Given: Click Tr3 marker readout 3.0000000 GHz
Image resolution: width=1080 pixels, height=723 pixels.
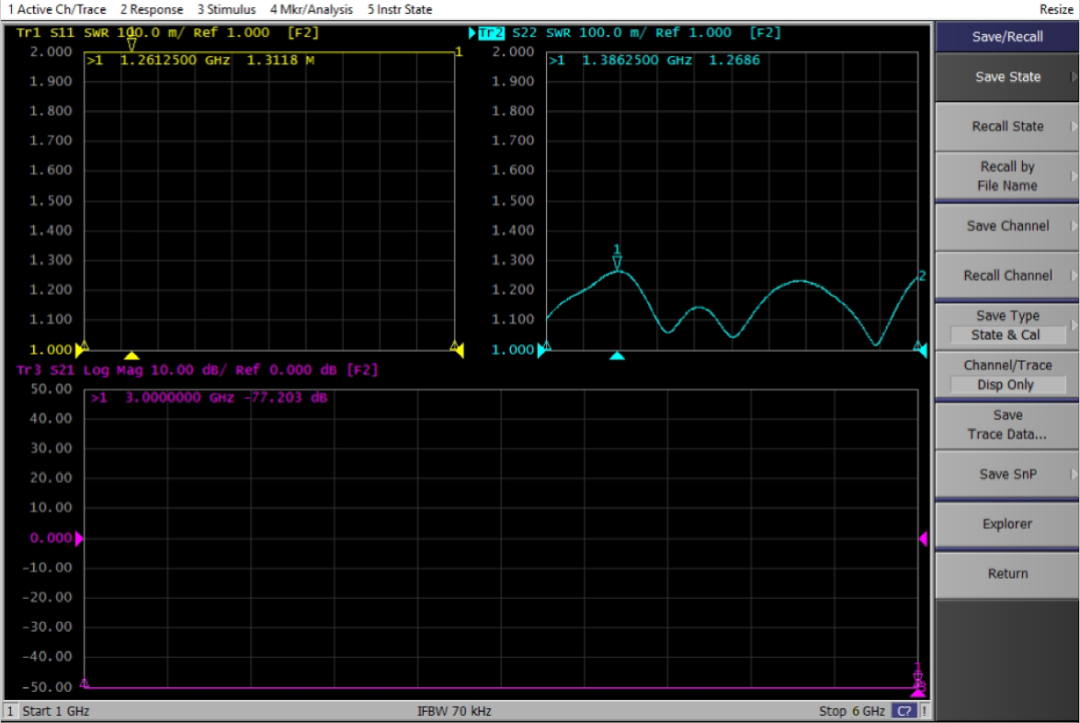Looking at the screenshot, I should 179,397.
